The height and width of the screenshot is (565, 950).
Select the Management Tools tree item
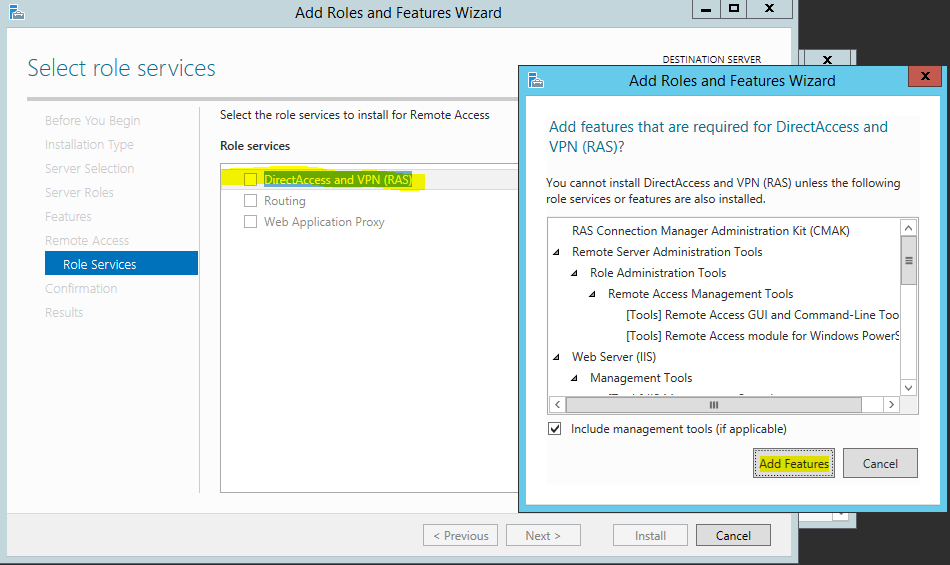pos(641,378)
